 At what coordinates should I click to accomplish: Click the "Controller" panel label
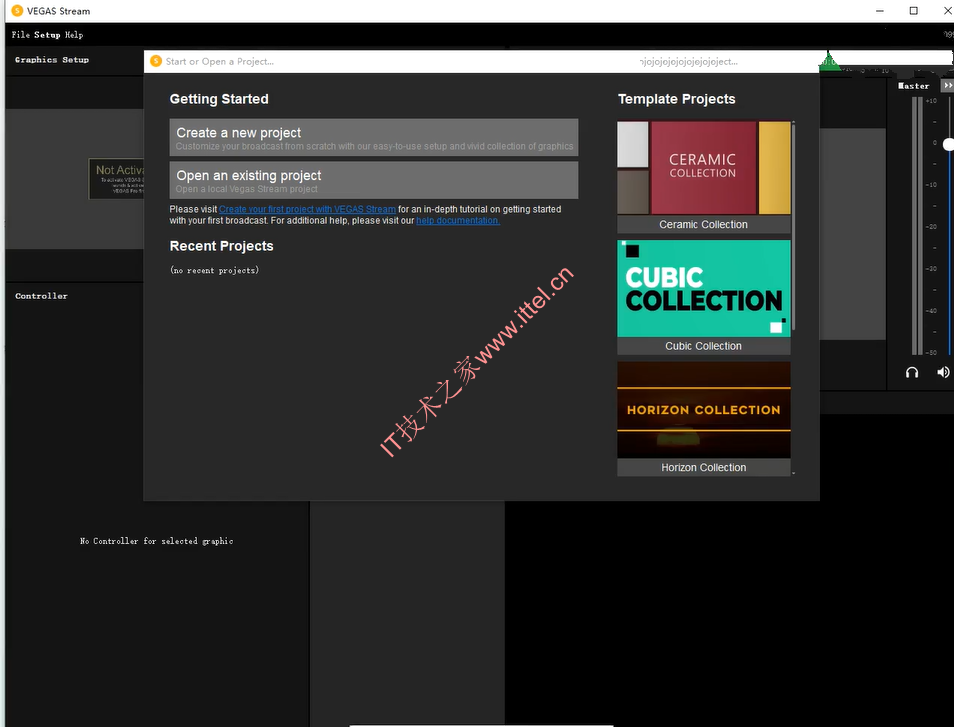click(x=41, y=296)
